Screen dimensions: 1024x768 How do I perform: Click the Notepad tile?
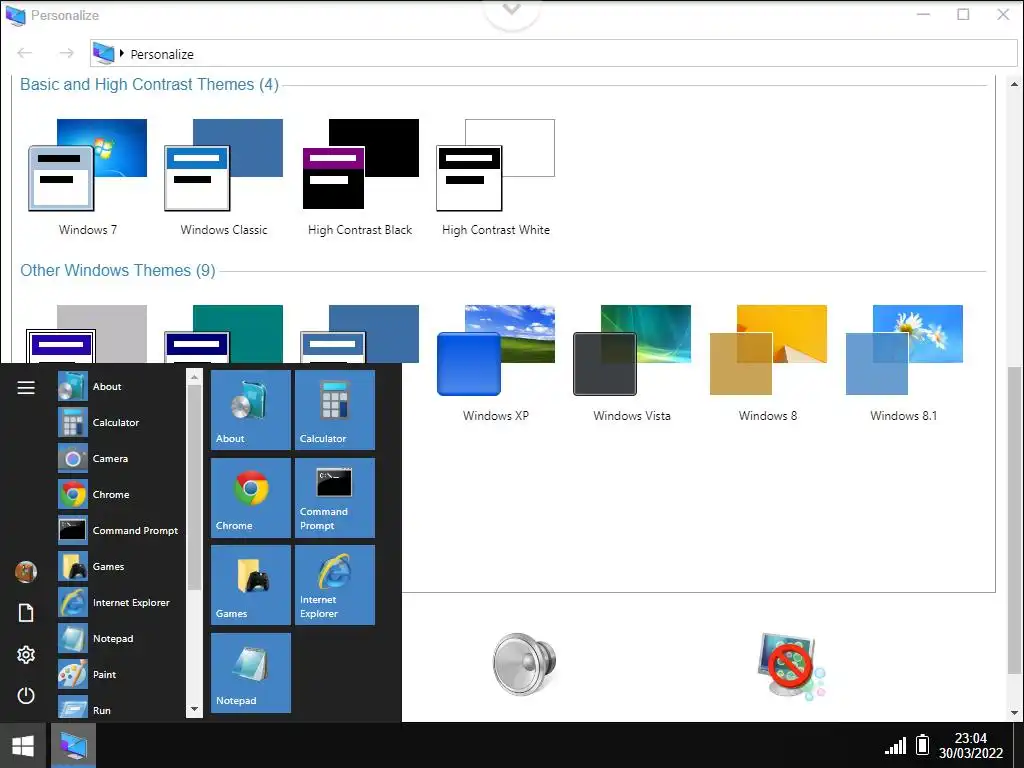(x=251, y=673)
